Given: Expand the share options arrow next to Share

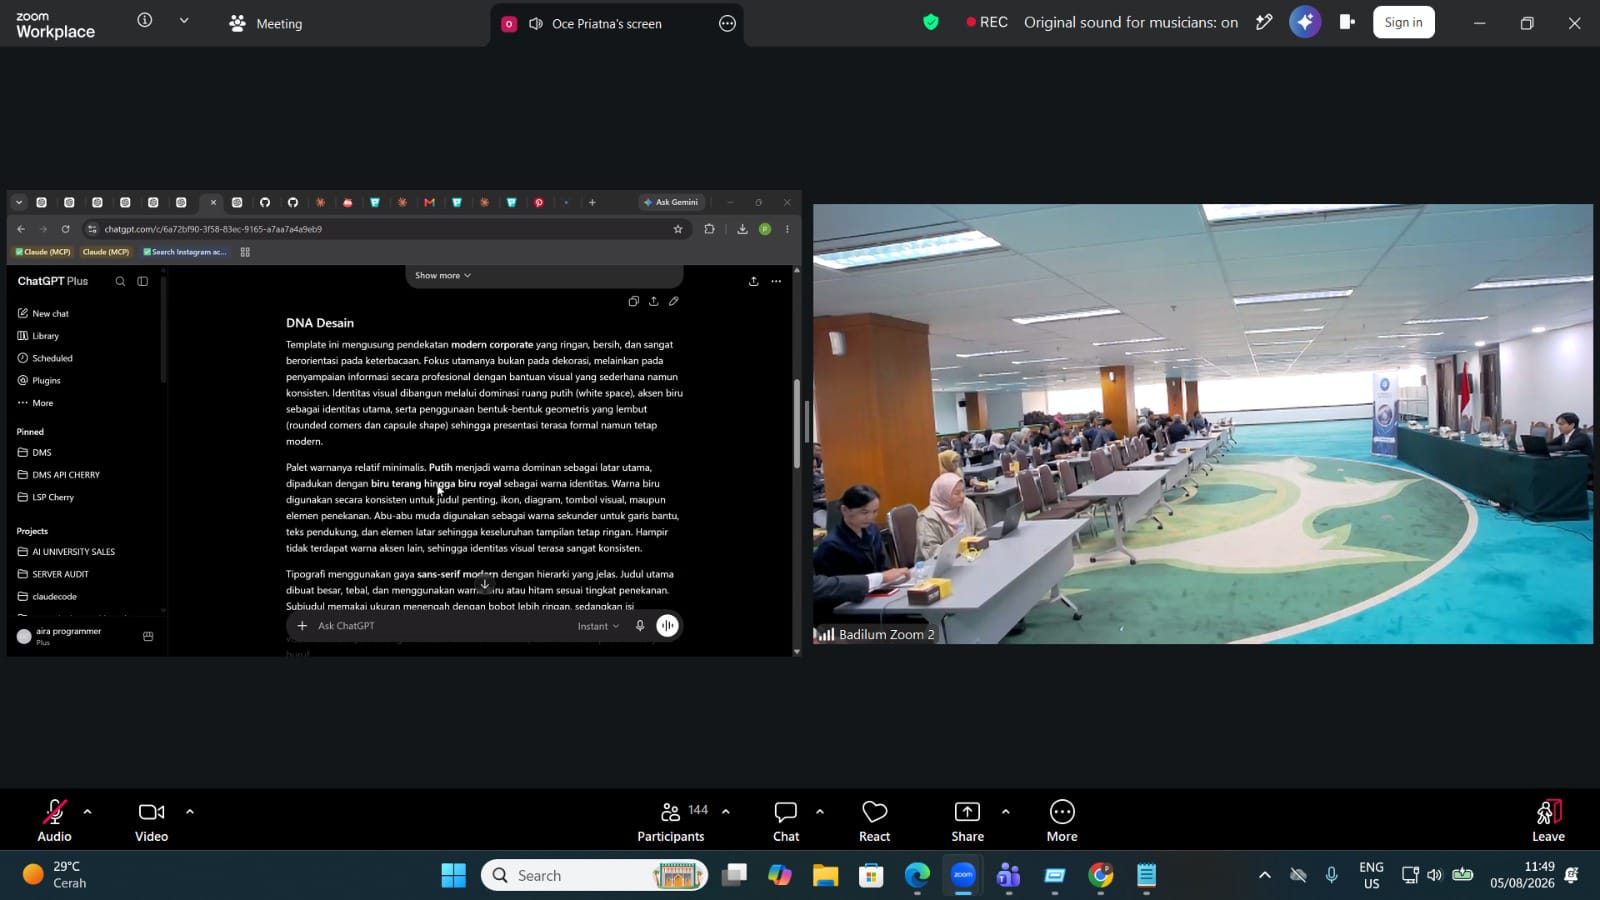Looking at the screenshot, I should pos(1005,811).
